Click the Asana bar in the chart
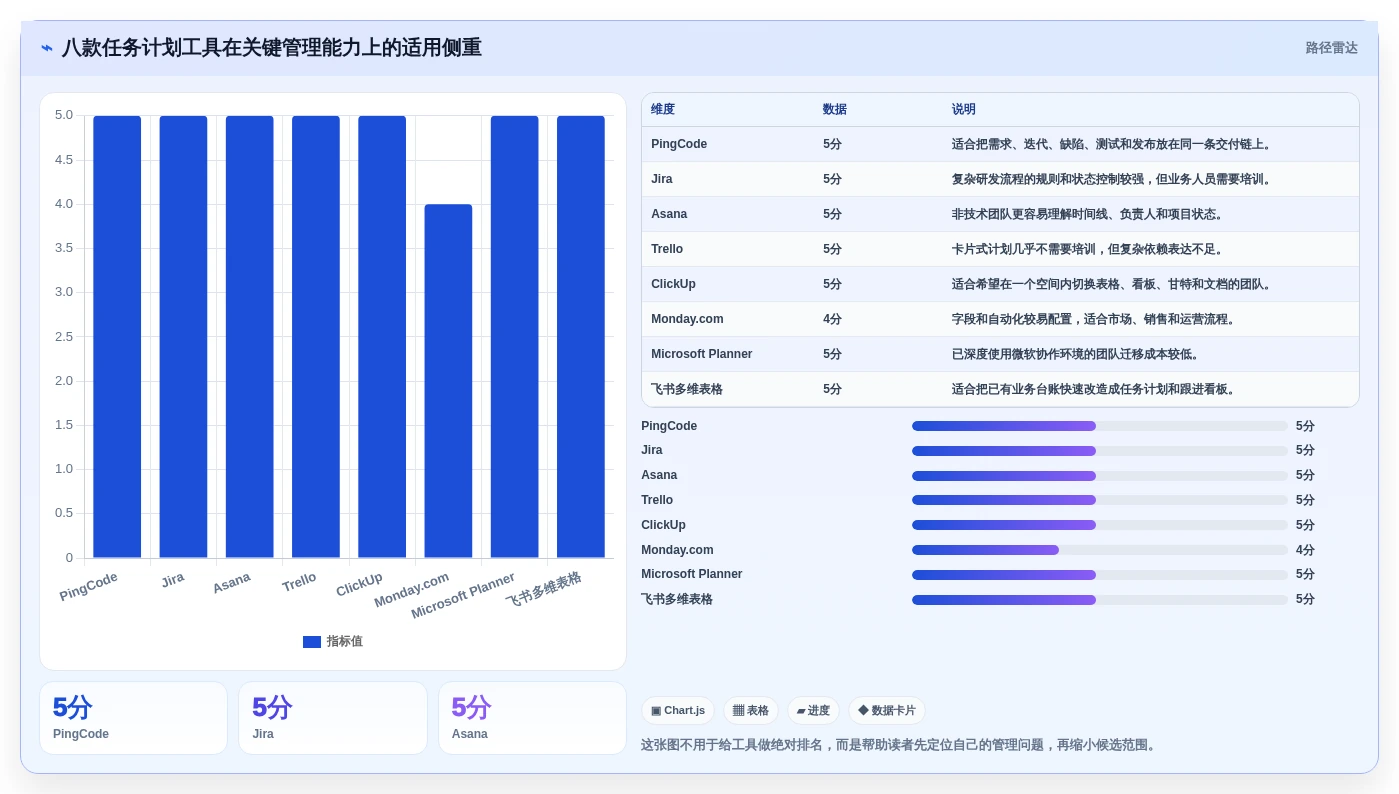The height and width of the screenshot is (794, 1399). click(250, 337)
